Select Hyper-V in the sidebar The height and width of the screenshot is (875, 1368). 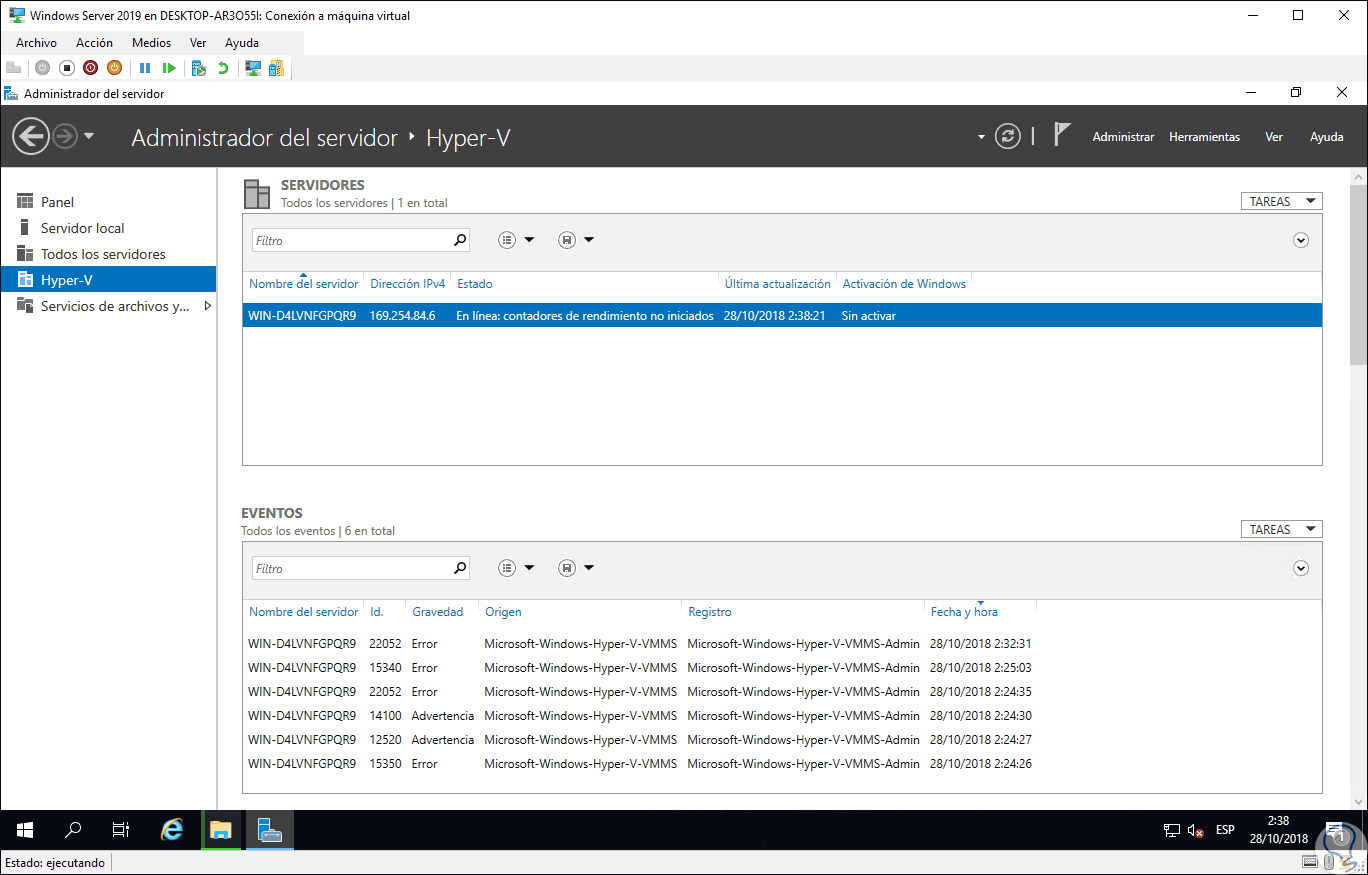tap(108, 280)
